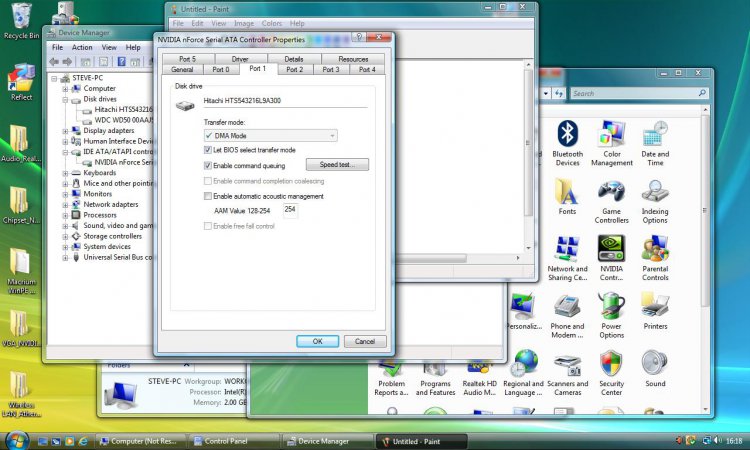Image resolution: width=750 pixels, height=450 pixels.
Task: Select WDC WD50 00AAJ disk drive entry
Action: [x=118, y=120]
